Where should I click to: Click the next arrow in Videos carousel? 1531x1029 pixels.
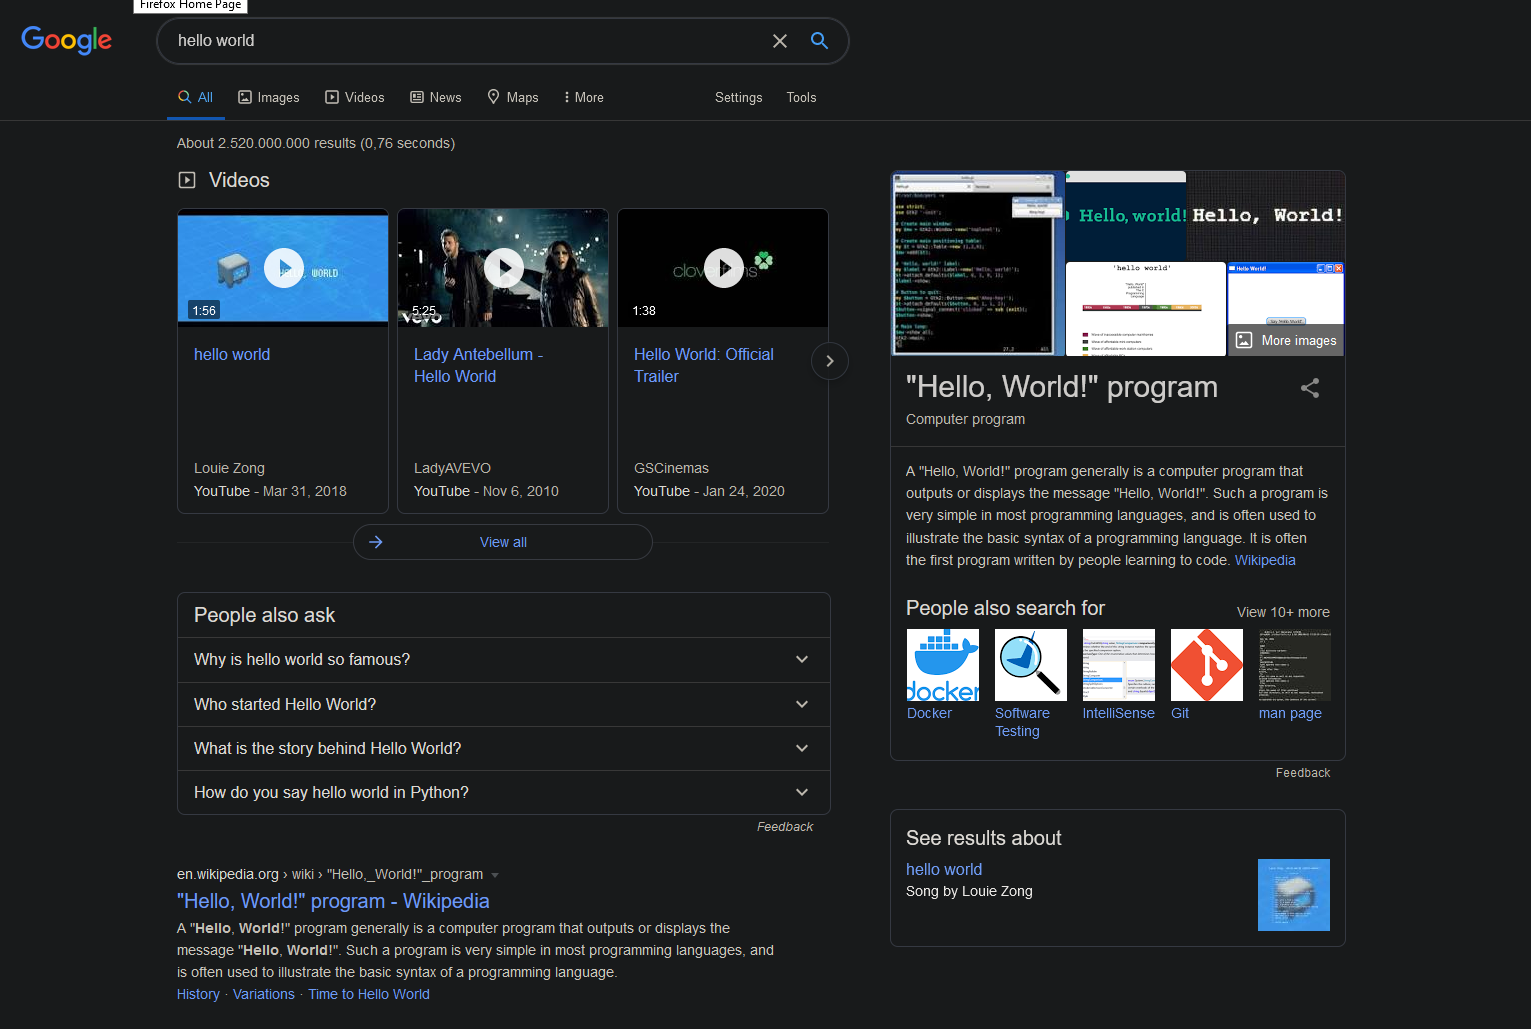pyautogui.click(x=829, y=361)
